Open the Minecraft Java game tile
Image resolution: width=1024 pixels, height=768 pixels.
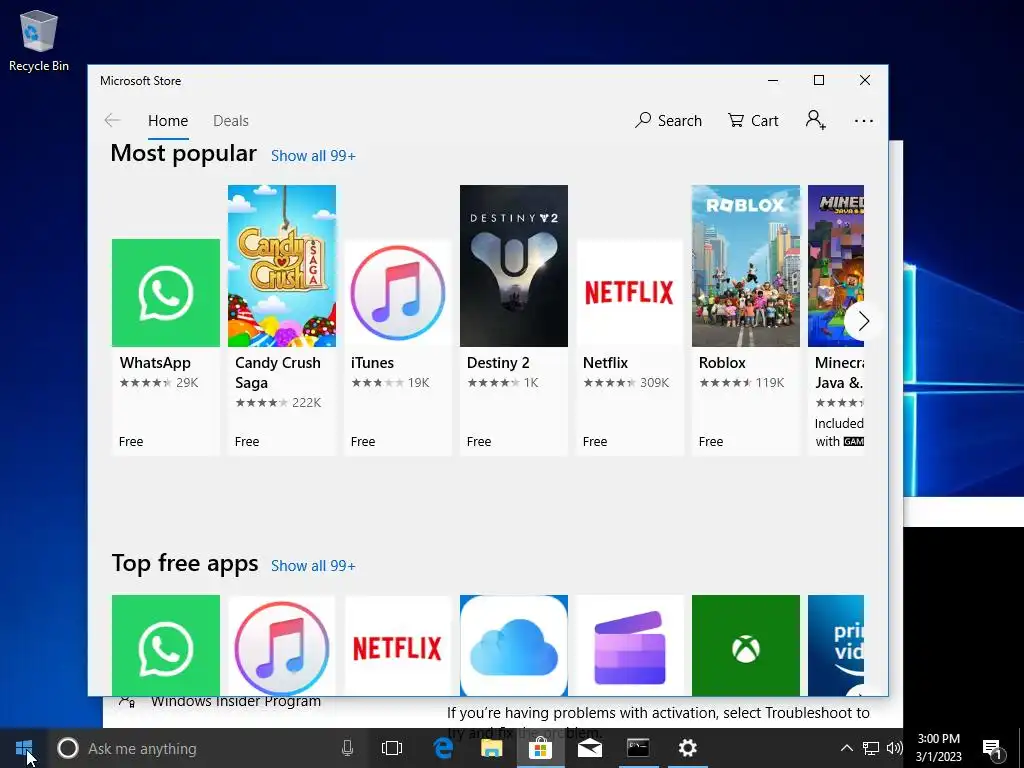coord(836,320)
